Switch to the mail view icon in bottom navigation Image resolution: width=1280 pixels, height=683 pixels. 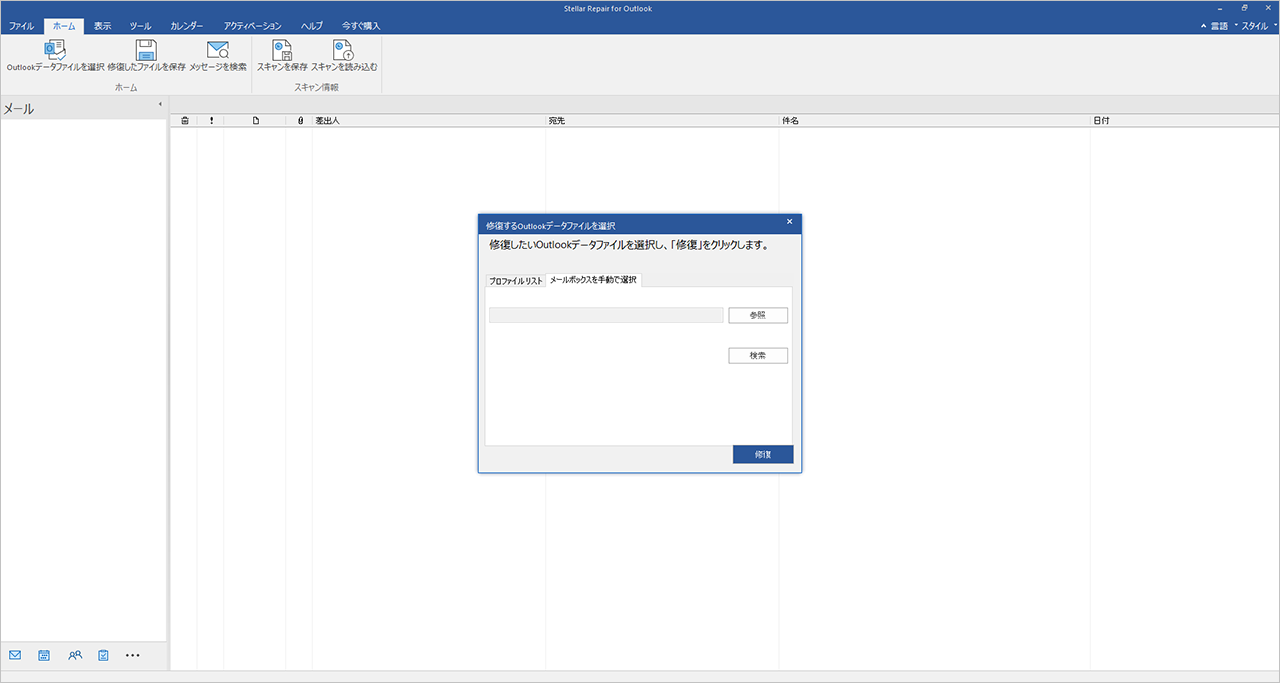coord(15,655)
